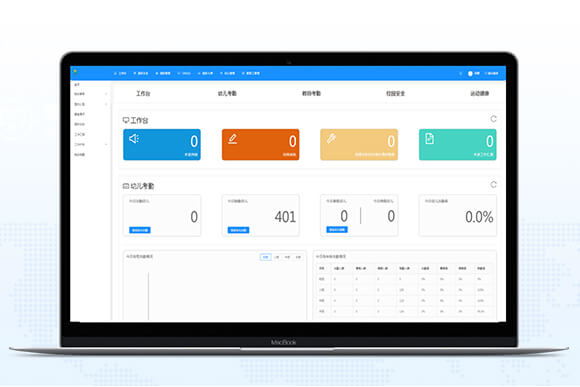The image size is (580, 387).
Task: Click the wrench icon on the yellow card
Action: coord(331,138)
